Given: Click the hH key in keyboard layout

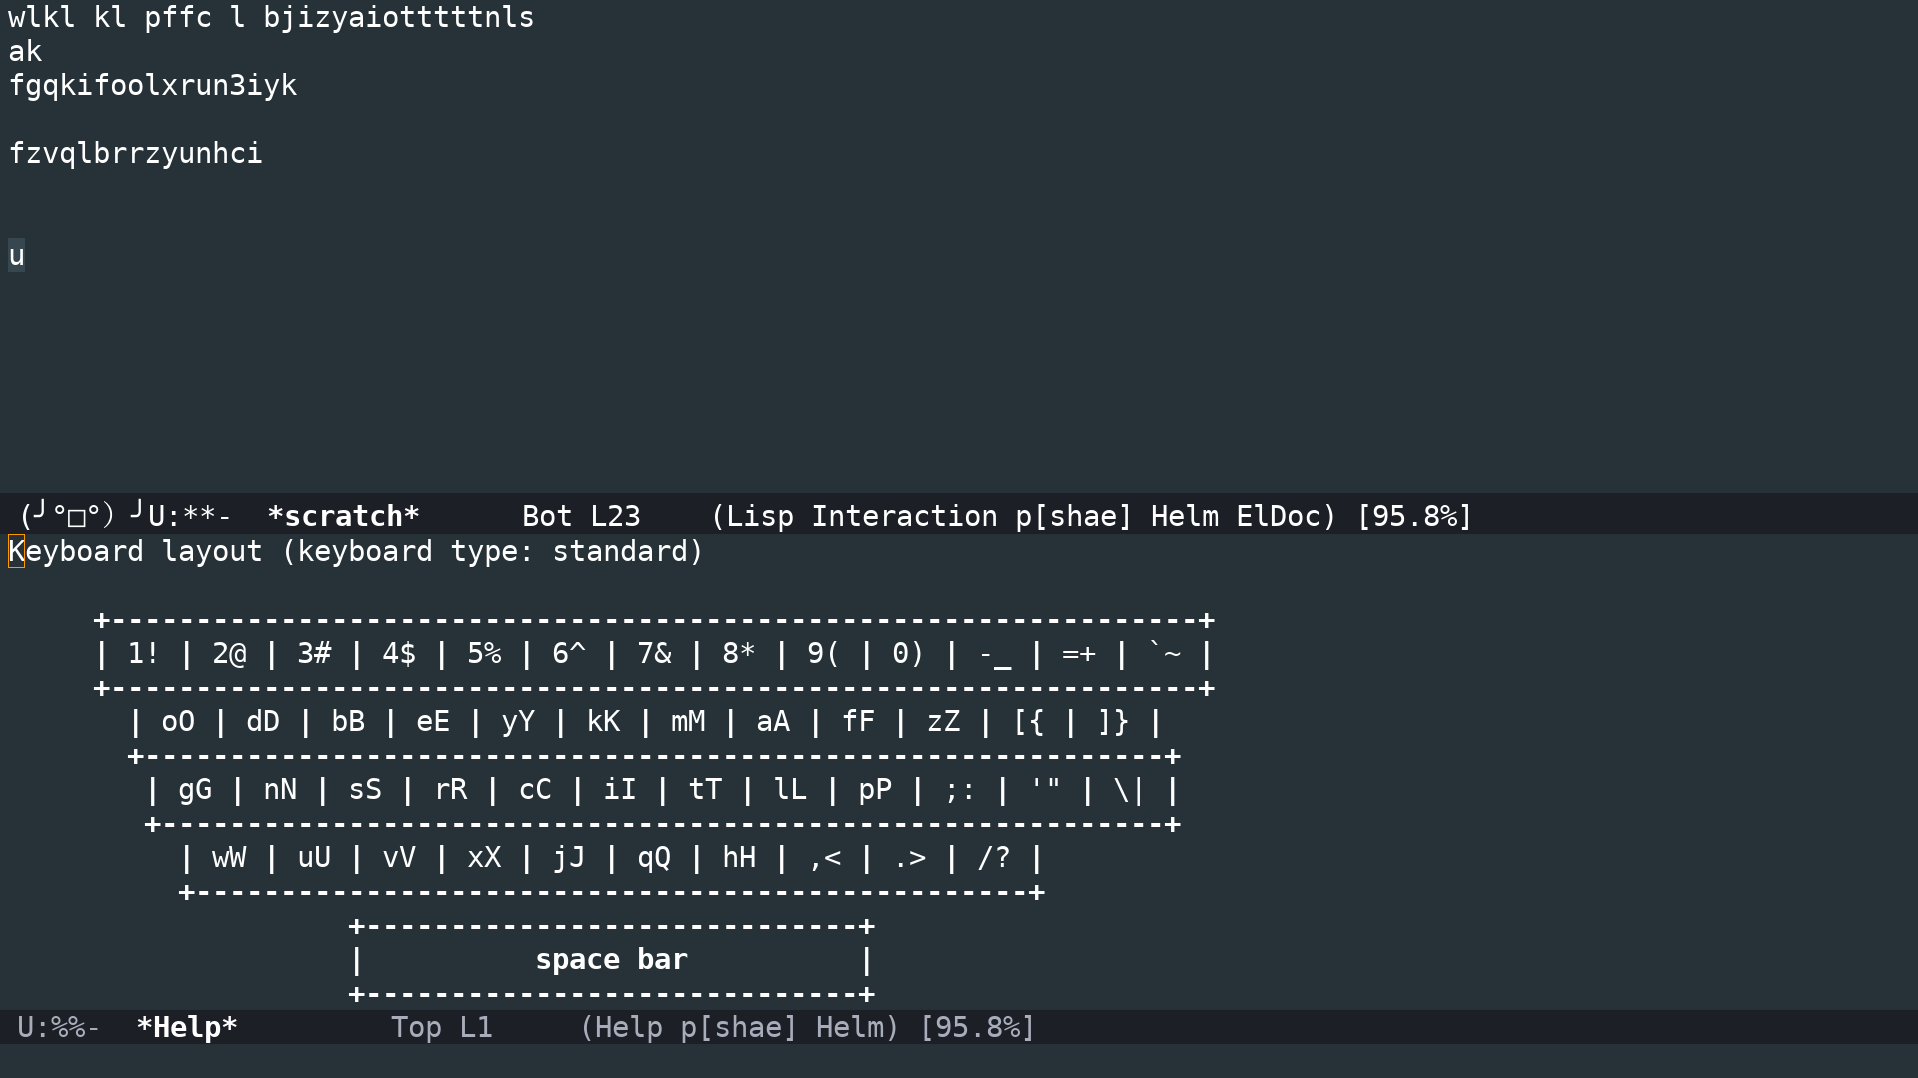Looking at the screenshot, I should point(739,858).
